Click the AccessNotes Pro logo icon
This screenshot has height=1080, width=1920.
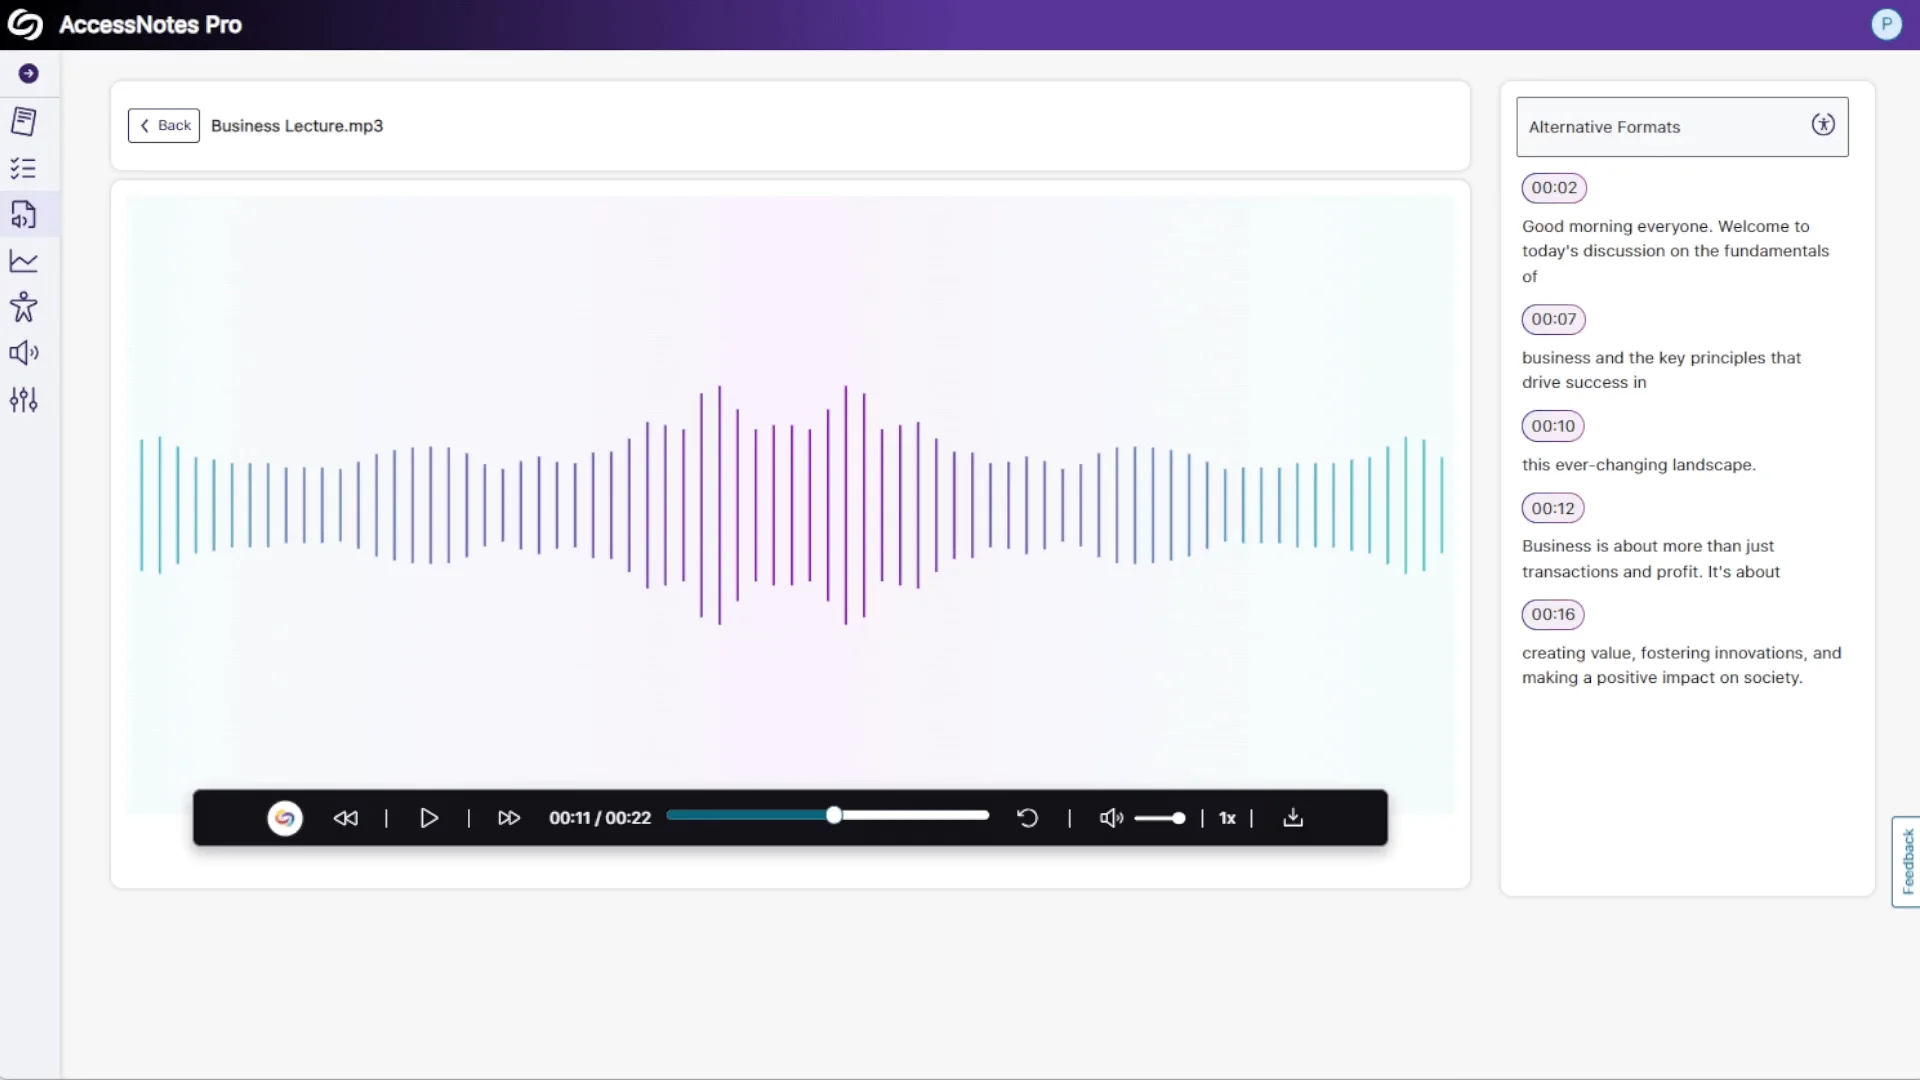(25, 25)
